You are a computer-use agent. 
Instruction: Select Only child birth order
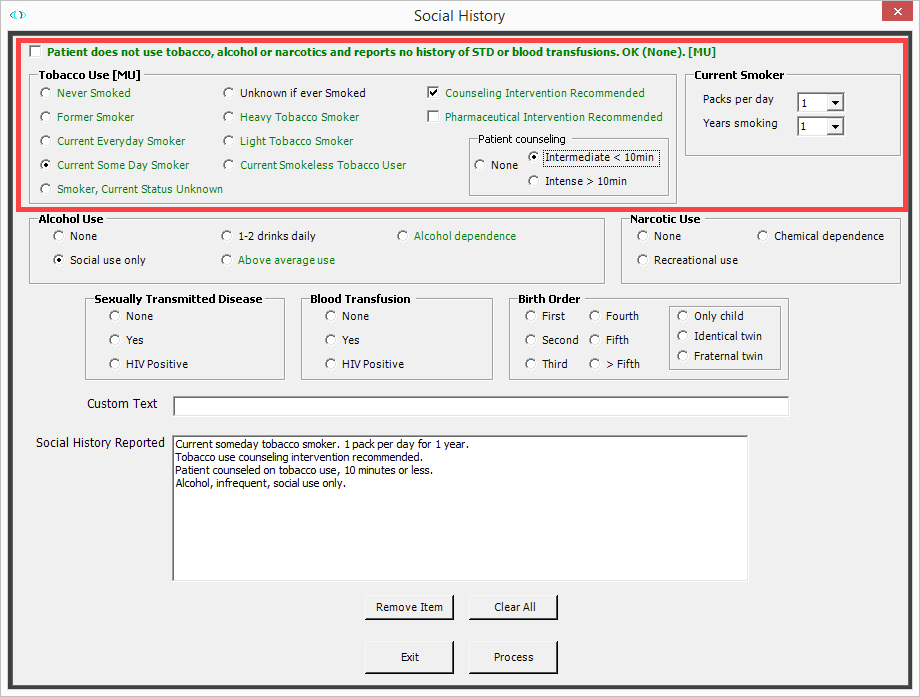[x=683, y=316]
